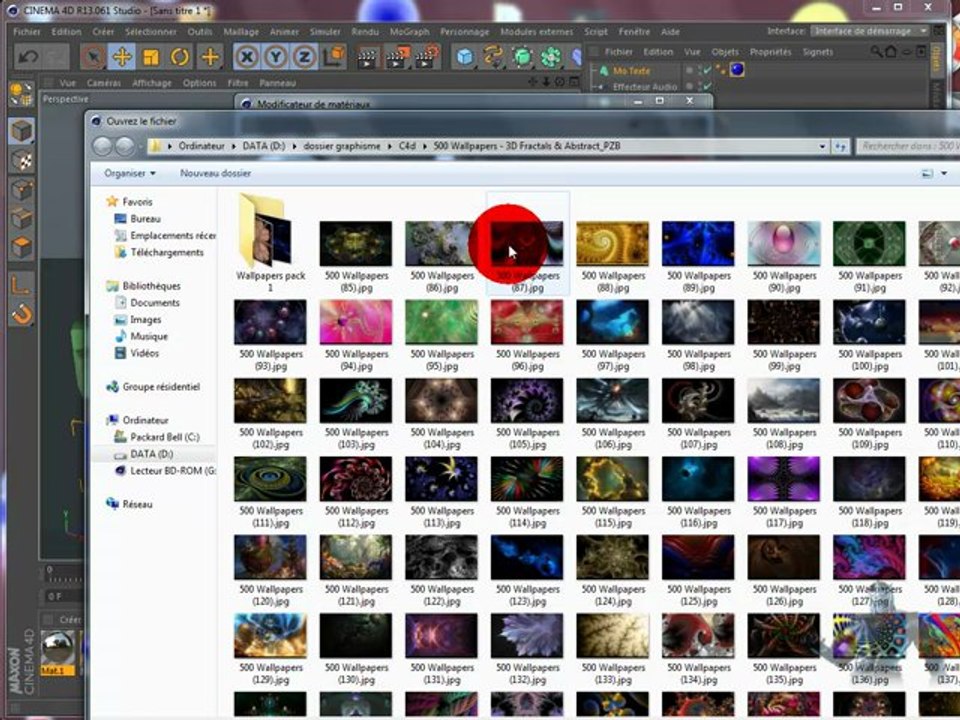Click the Nouveau dossier button
This screenshot has width=960, height=720.
(x=216, y=173)
